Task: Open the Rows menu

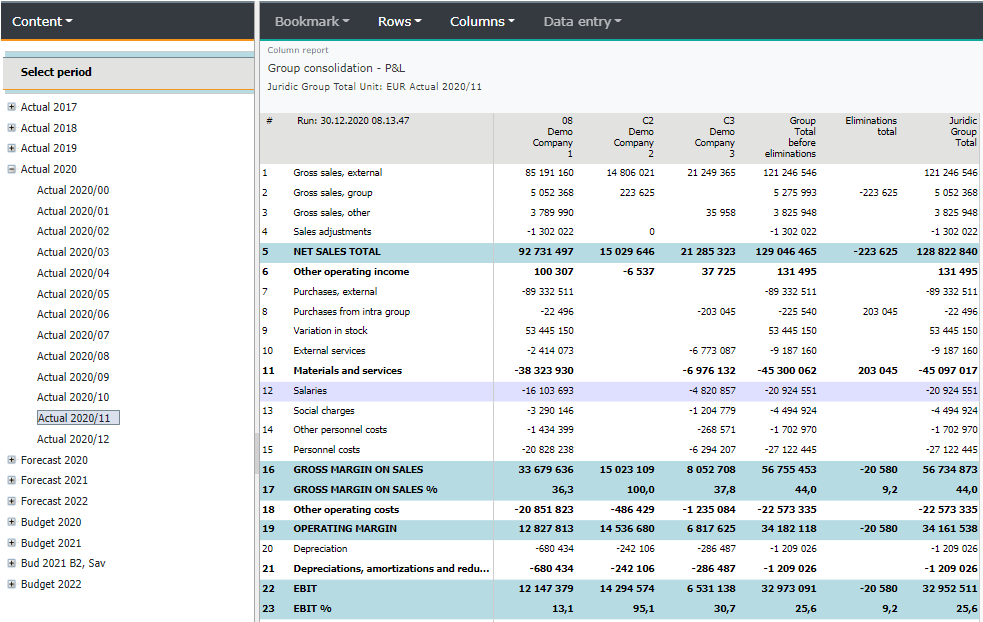Action: (x=399, y=21)
